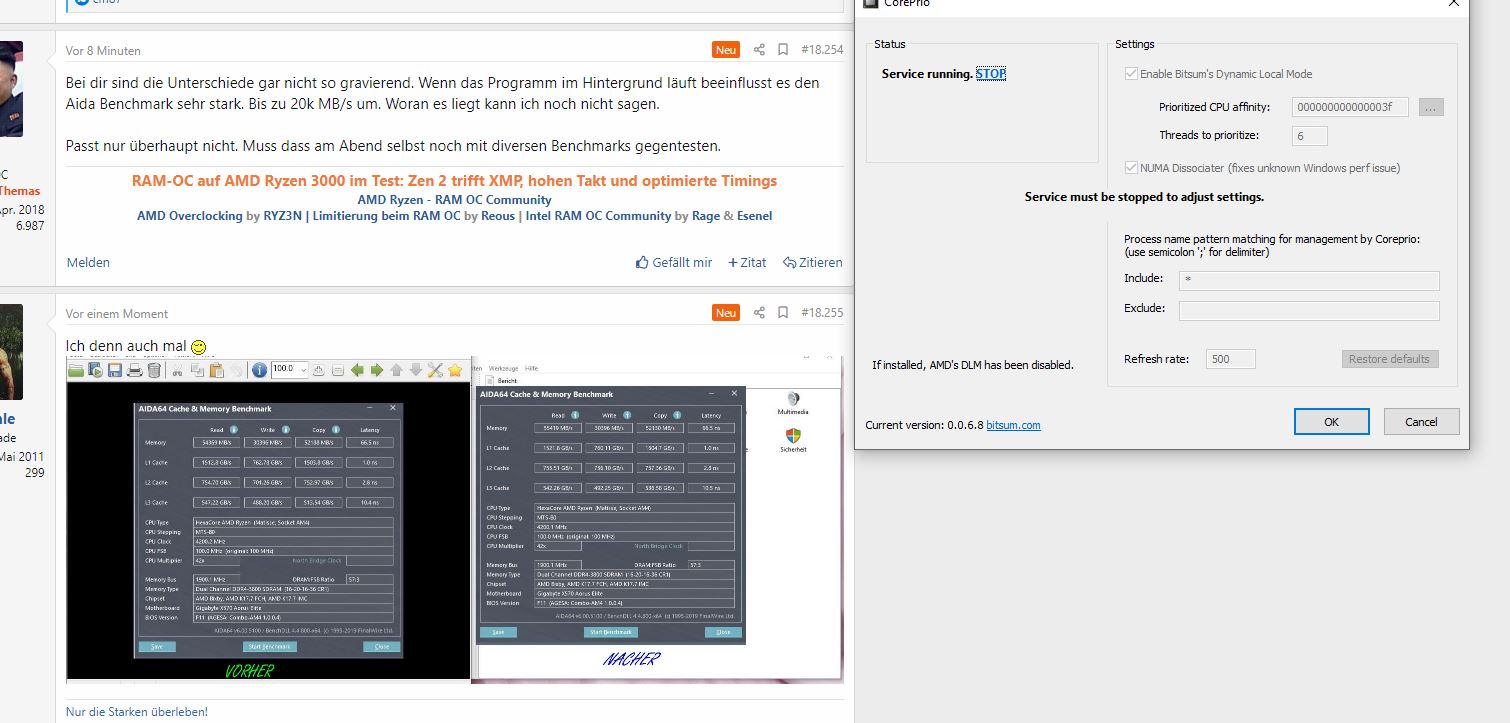
Task: Open RAM-OC auf AMD Ryzen 3000 article link
Action: click(x=454, y=181)
